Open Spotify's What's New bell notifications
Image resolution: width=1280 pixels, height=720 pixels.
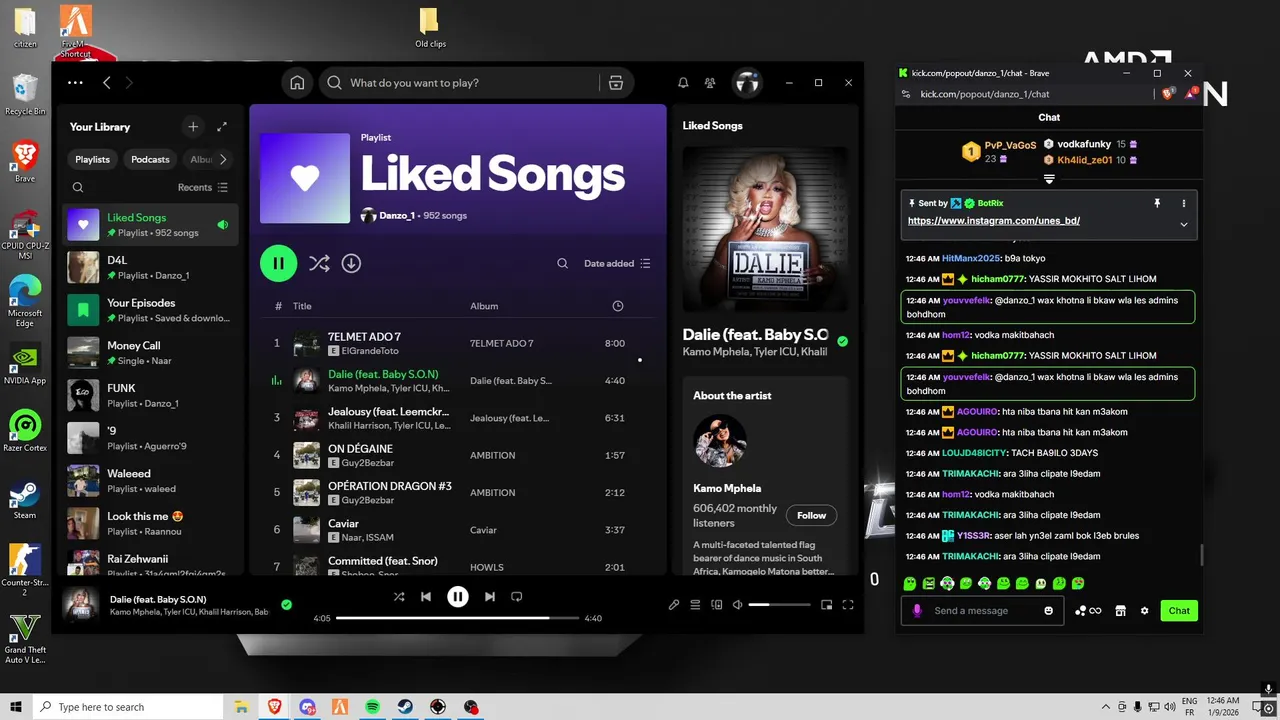coord(683,83)
